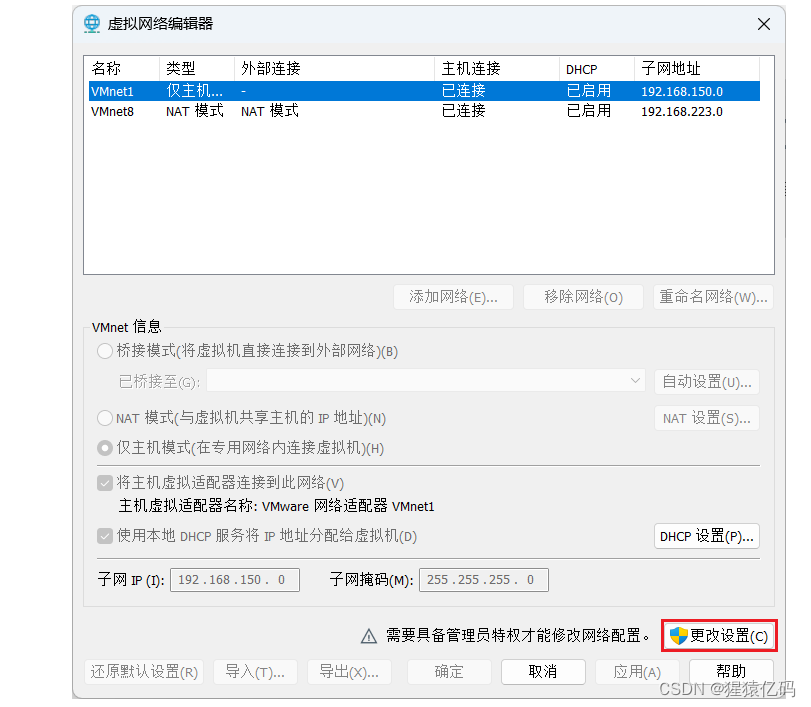Image resolution: width=811 pixels, height=707 pixels.
Task: Click the shield icon on 更改设置 button
Action: pyautogui.click(x=678, y=636)
